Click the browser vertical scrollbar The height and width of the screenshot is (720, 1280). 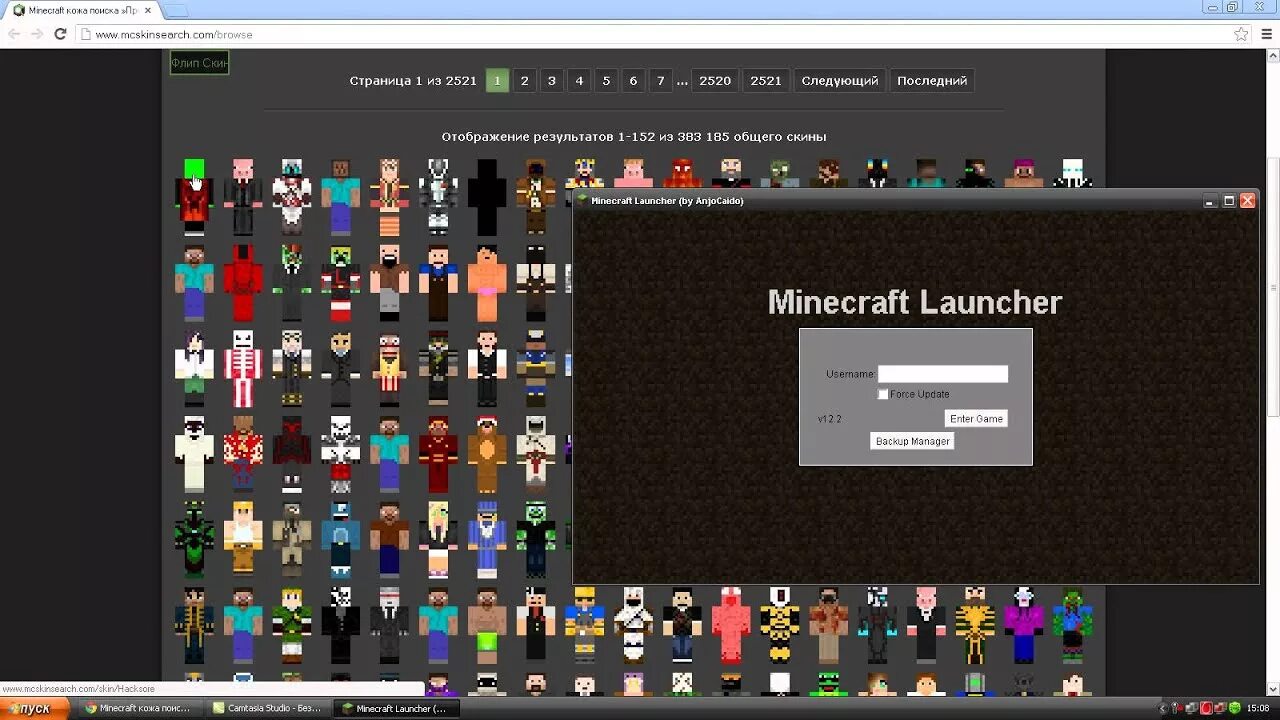click(1273, 287)
